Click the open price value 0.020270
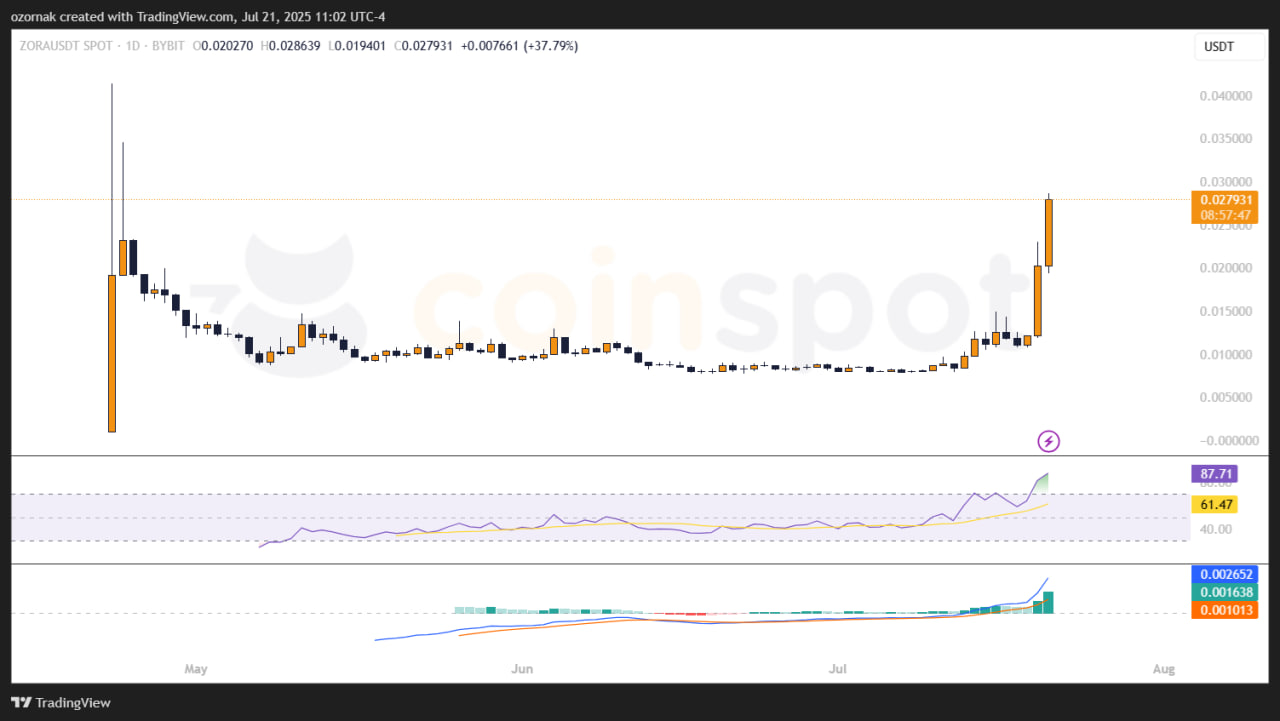 tap(225, 45)
